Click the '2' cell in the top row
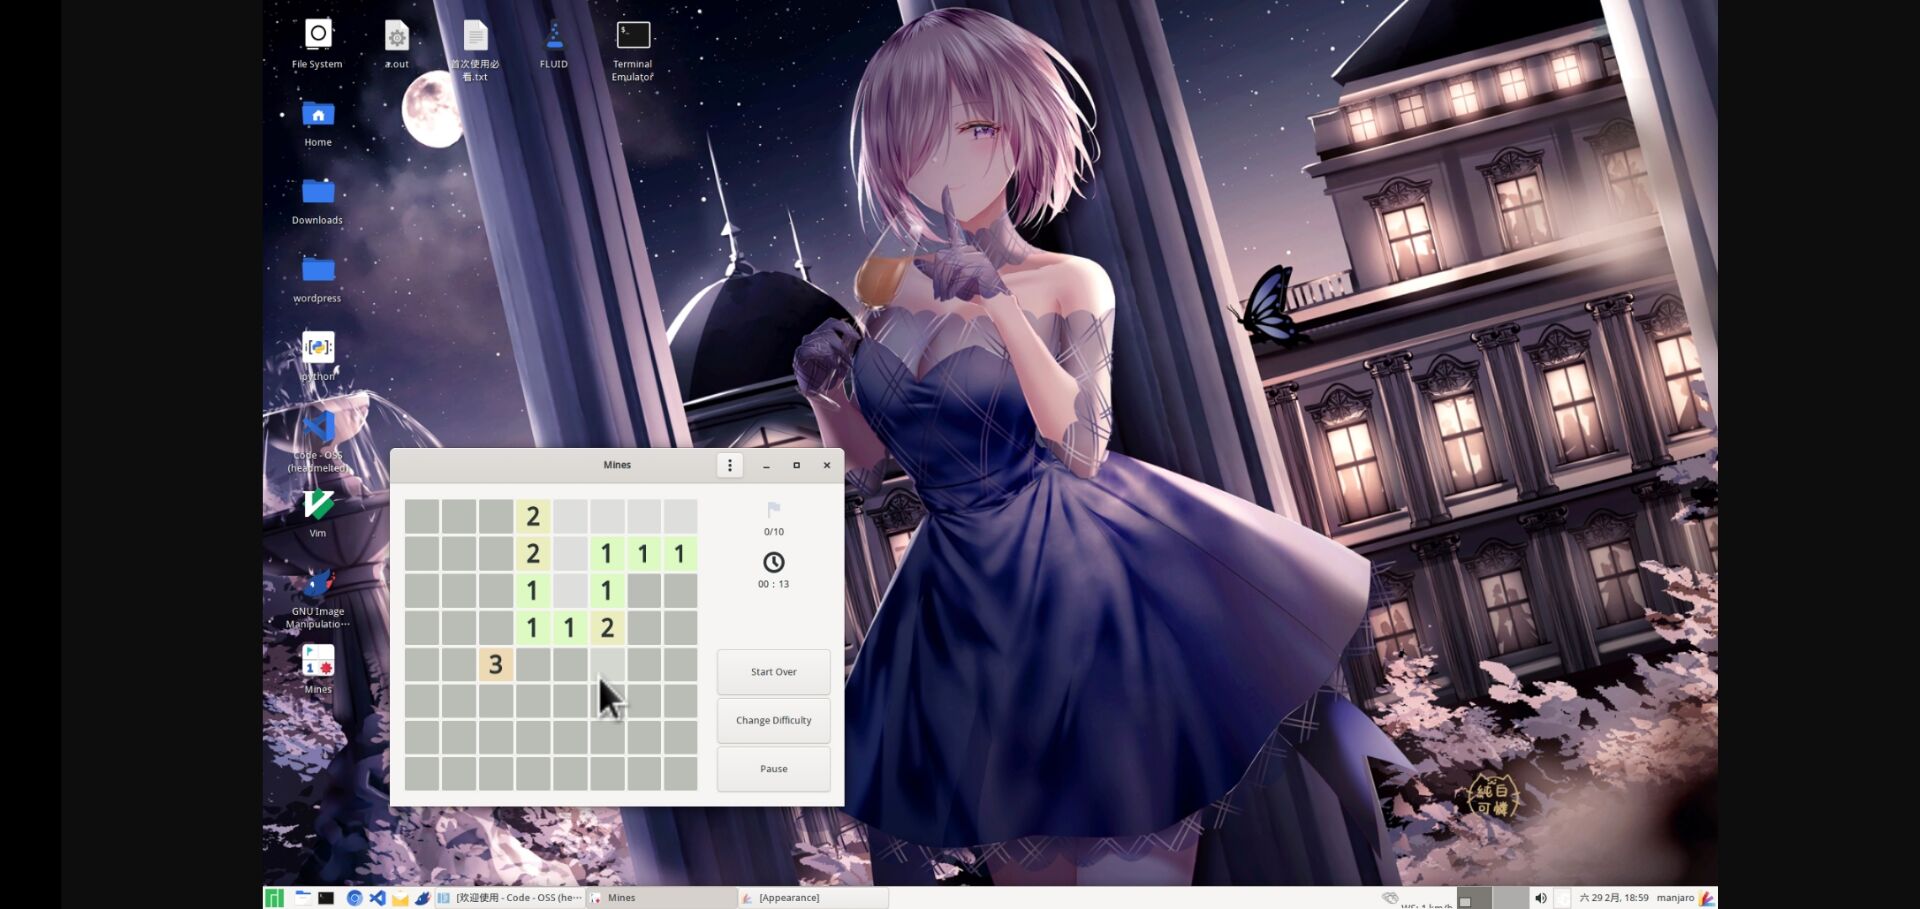 533,516
